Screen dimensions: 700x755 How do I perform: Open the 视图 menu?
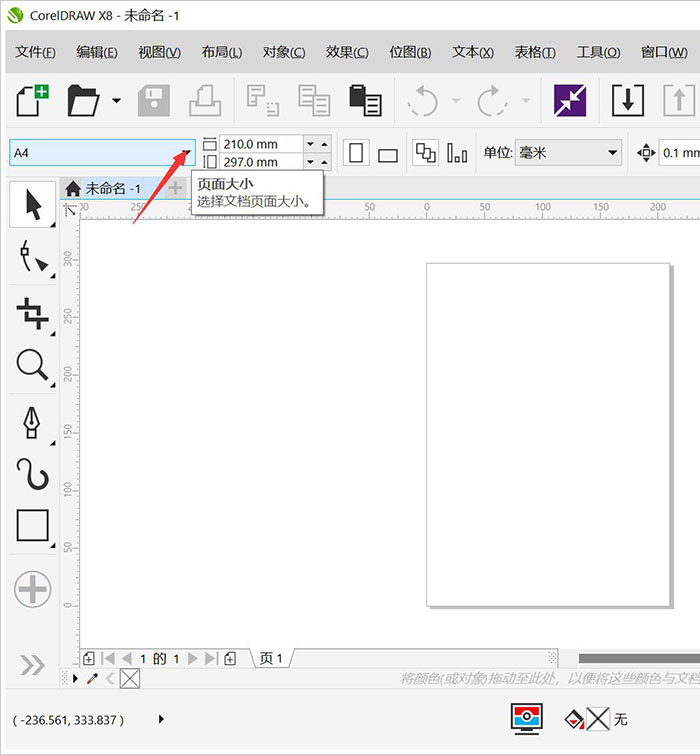(159, 52)
